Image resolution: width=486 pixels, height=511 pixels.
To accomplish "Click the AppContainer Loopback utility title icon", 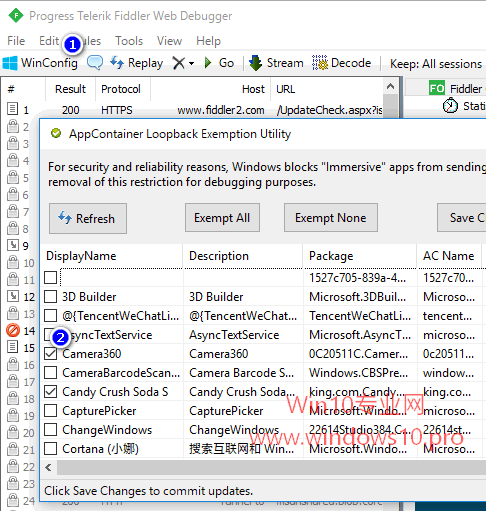I will [x=56, y=133].
